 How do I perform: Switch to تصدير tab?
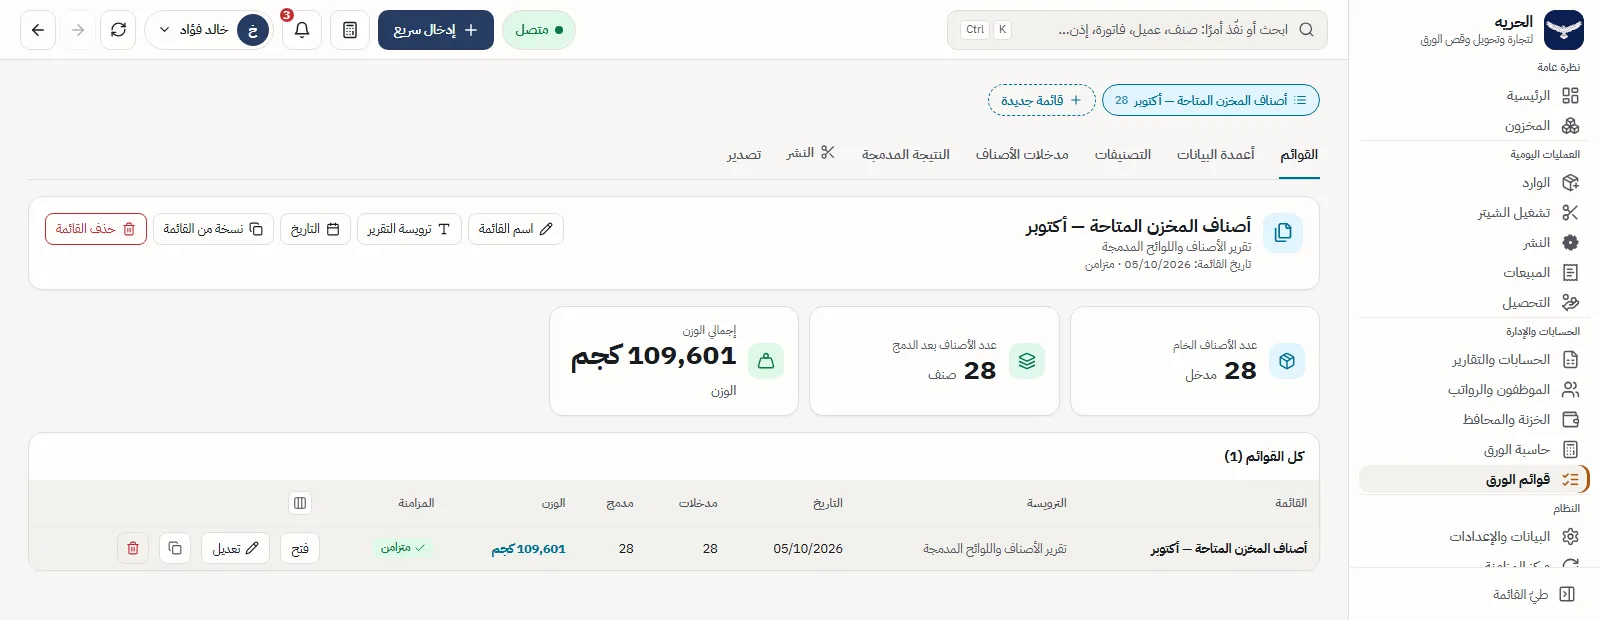744,155
